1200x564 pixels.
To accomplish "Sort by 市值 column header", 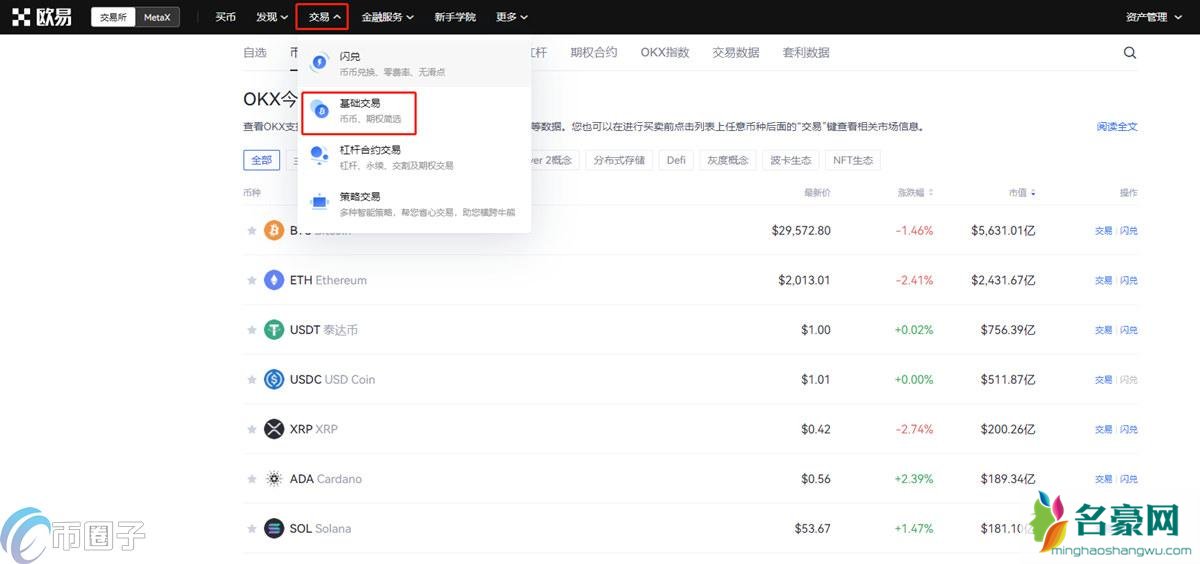I will click(x=1021, y=193).
